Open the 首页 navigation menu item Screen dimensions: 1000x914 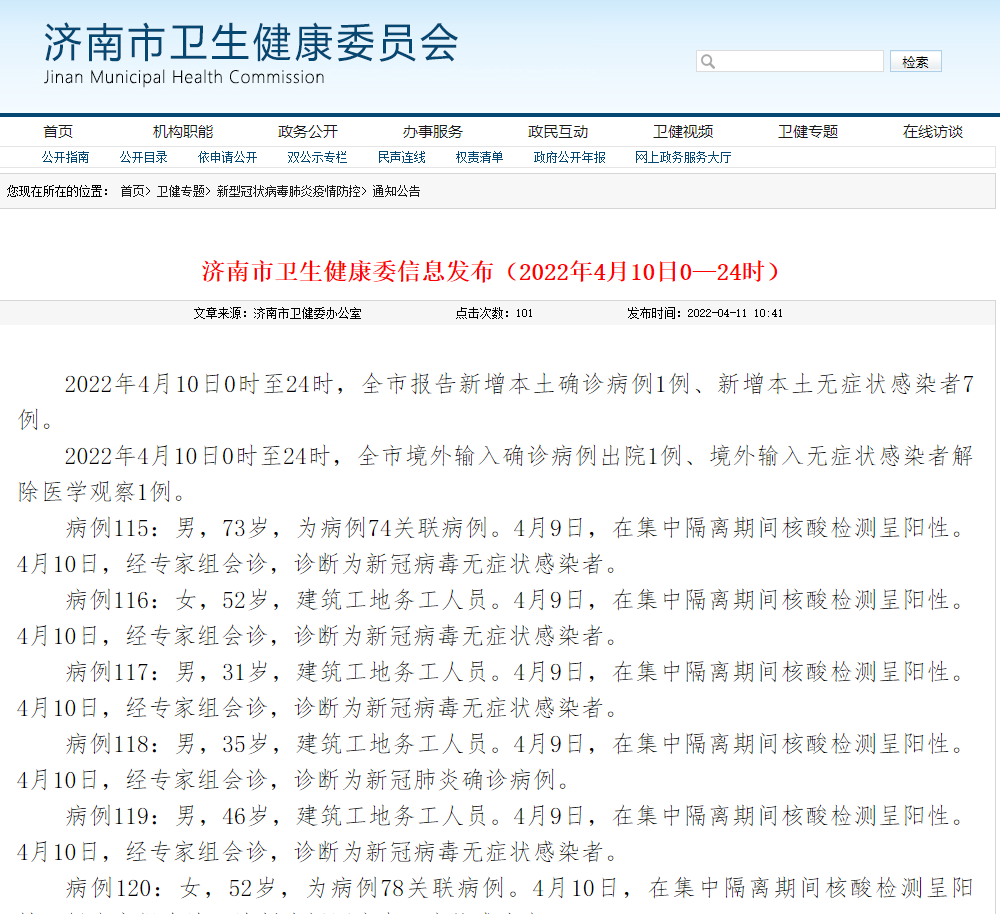click(57, 130)
